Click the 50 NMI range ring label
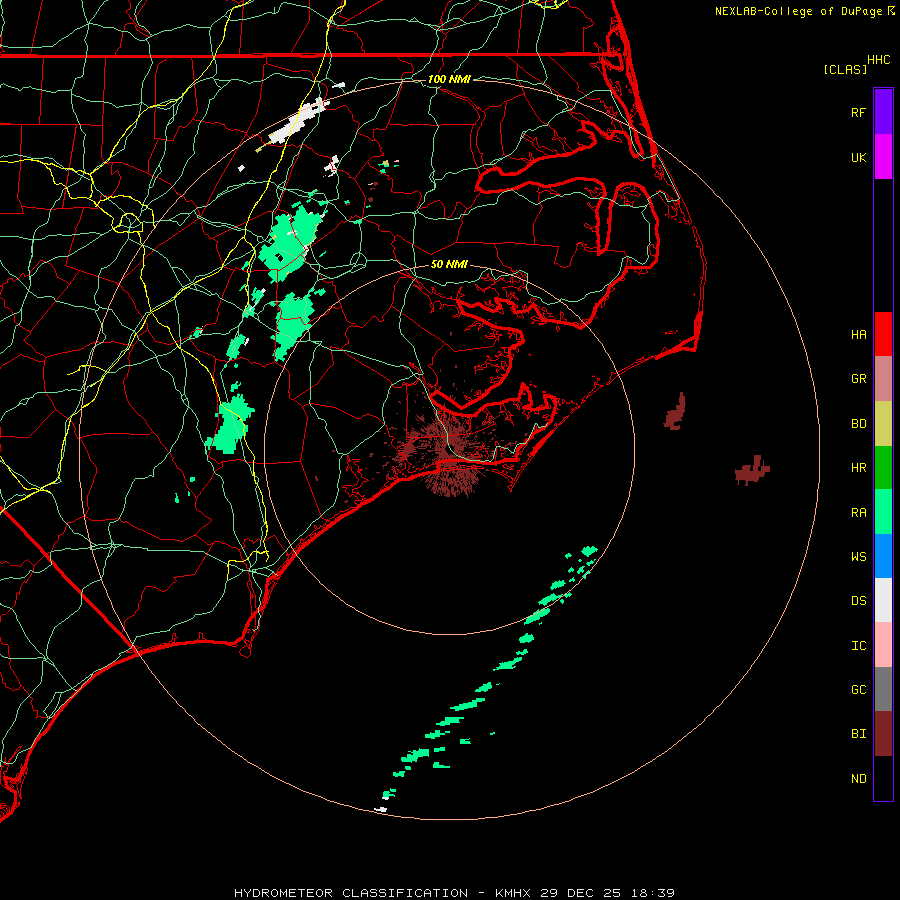Screen dimensions: 900x900 (449, 264)
